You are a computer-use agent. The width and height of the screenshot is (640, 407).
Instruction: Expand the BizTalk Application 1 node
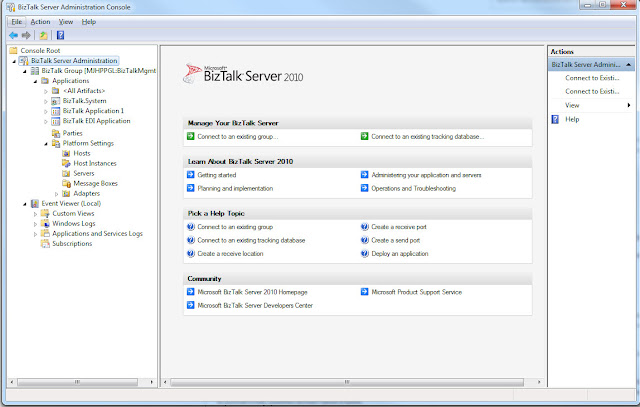pos(46,111)
